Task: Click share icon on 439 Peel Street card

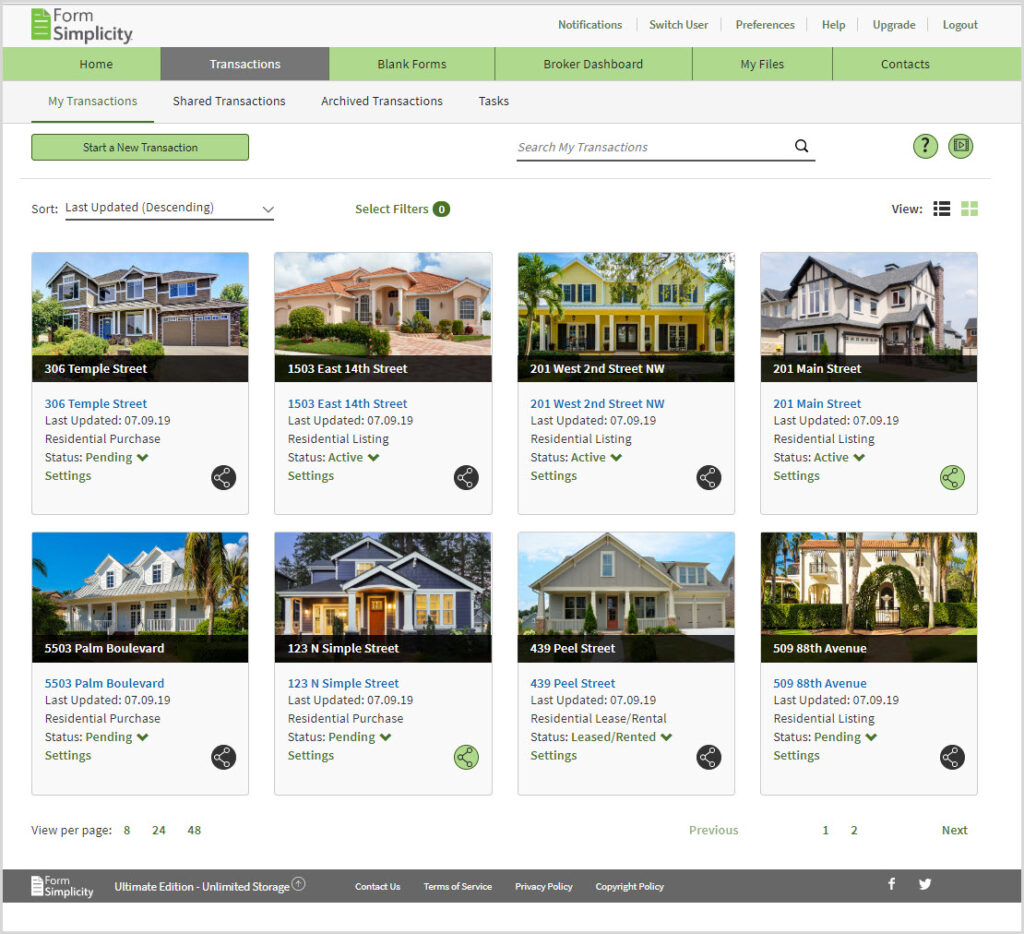Action: (709, 758)
